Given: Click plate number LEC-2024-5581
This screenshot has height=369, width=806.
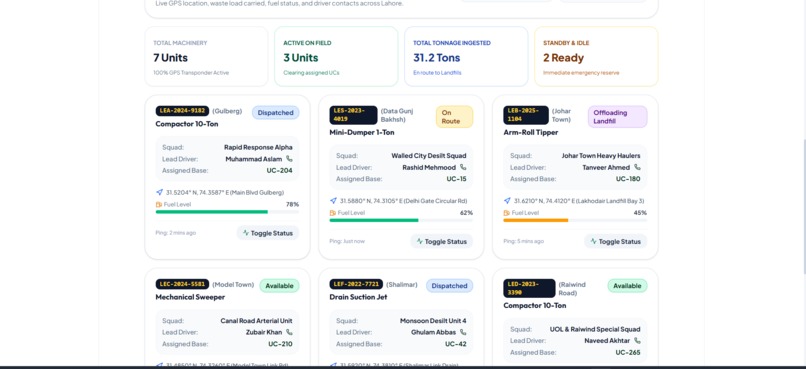Looking at the screenshot, I should click(x=182, y=284).
